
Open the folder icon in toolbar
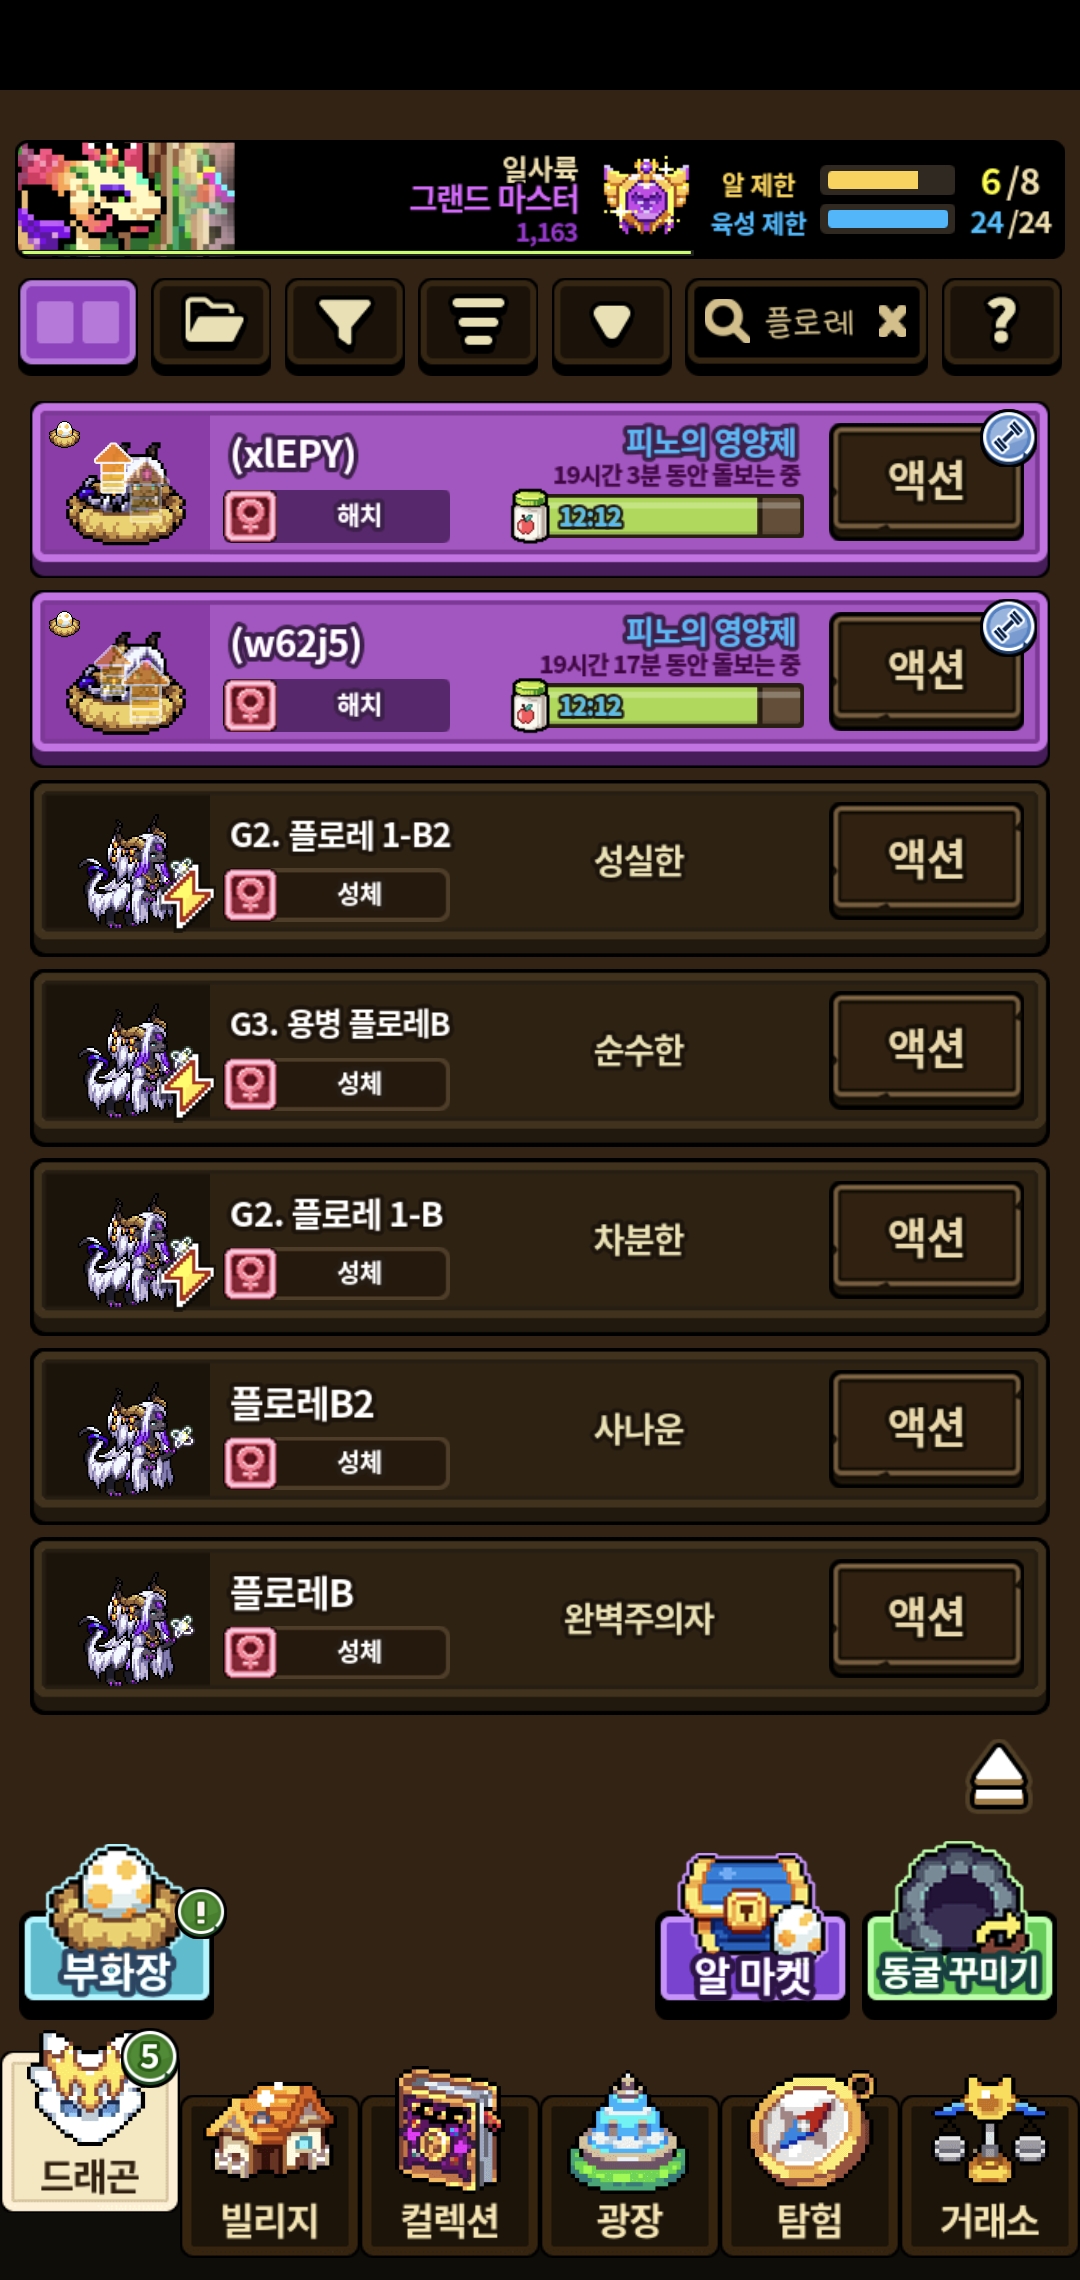point(211,325)
